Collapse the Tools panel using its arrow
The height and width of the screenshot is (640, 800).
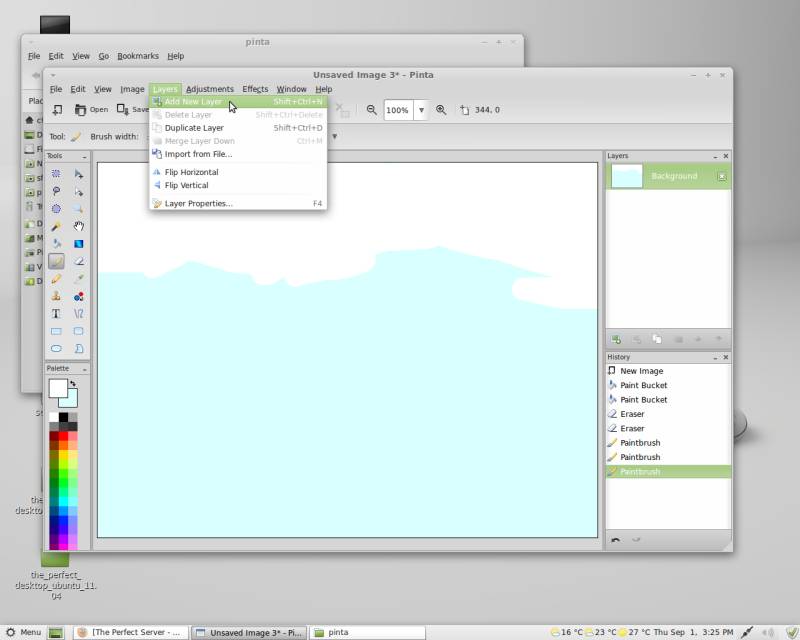pyautogui.click(x=84, y=156)
